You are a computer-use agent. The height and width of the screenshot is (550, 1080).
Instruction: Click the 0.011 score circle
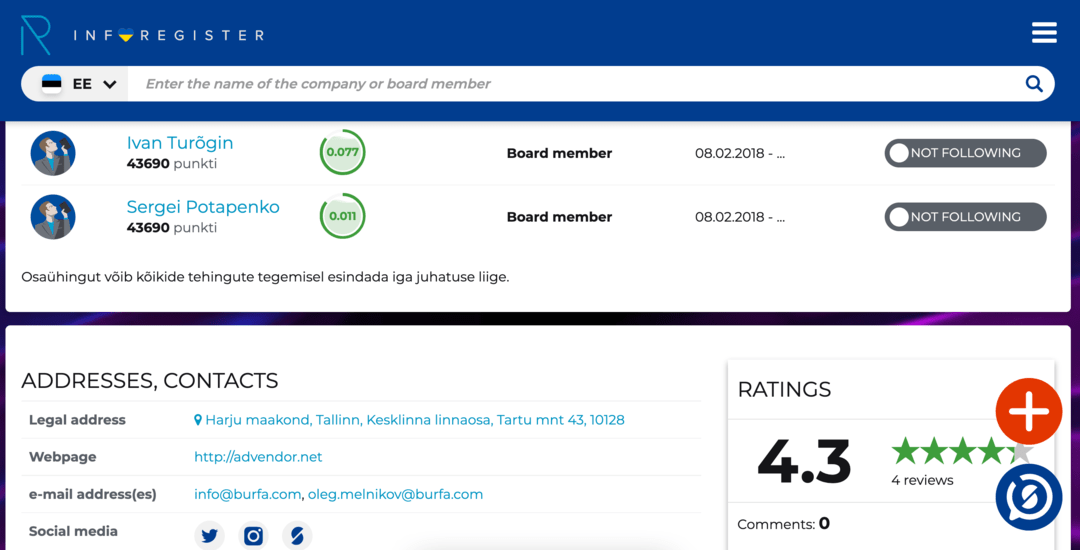(x=342, y=216)
